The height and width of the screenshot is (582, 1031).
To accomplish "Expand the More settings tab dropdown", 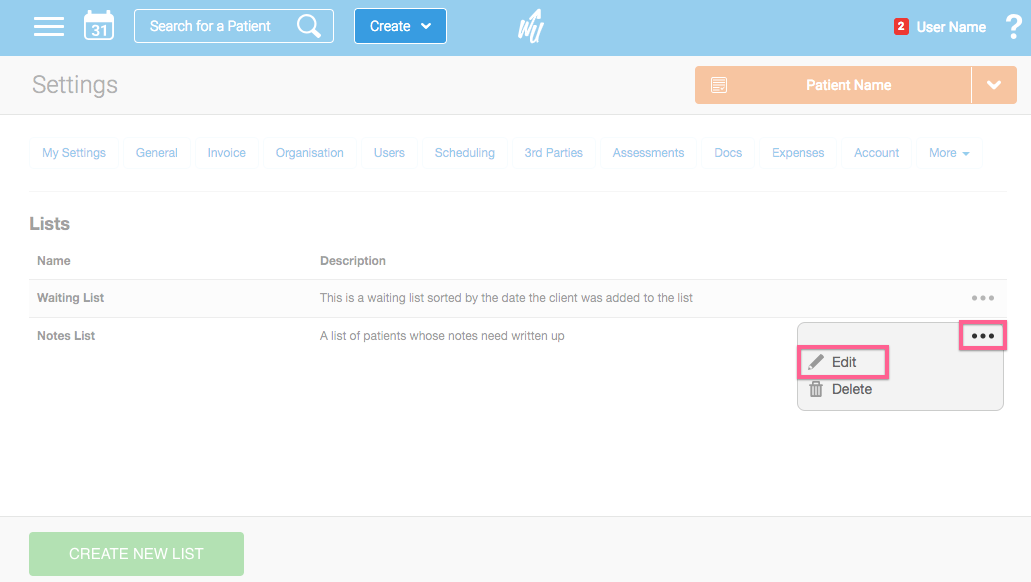I will pos(948,153).
